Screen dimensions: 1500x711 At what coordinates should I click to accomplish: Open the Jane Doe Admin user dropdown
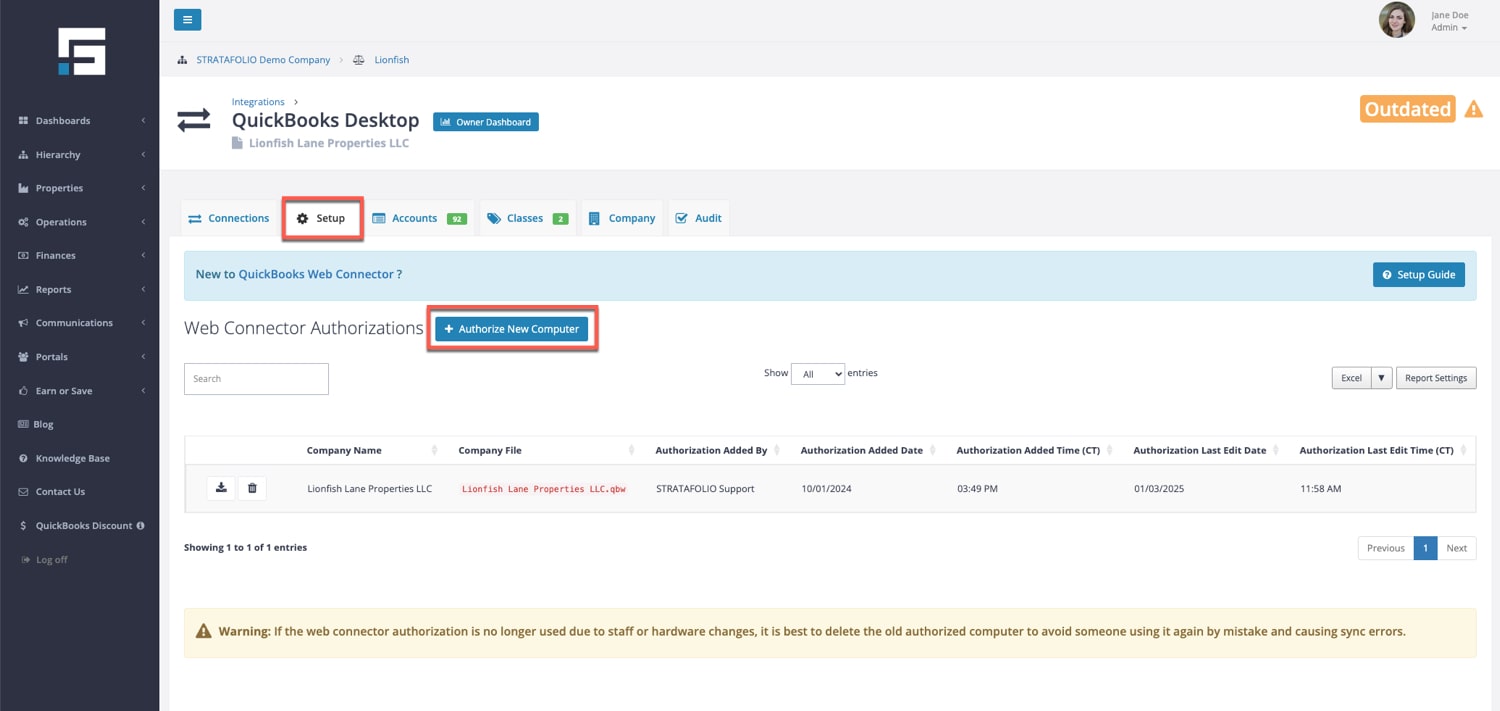(1449, 21)
